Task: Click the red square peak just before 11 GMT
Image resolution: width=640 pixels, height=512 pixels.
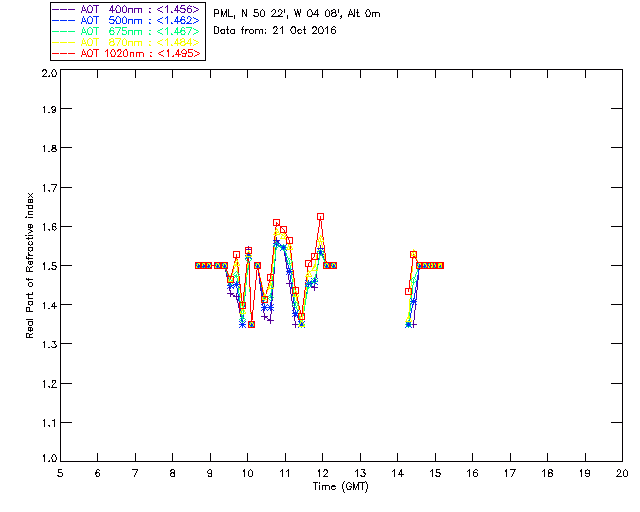Action: (276, 223)
